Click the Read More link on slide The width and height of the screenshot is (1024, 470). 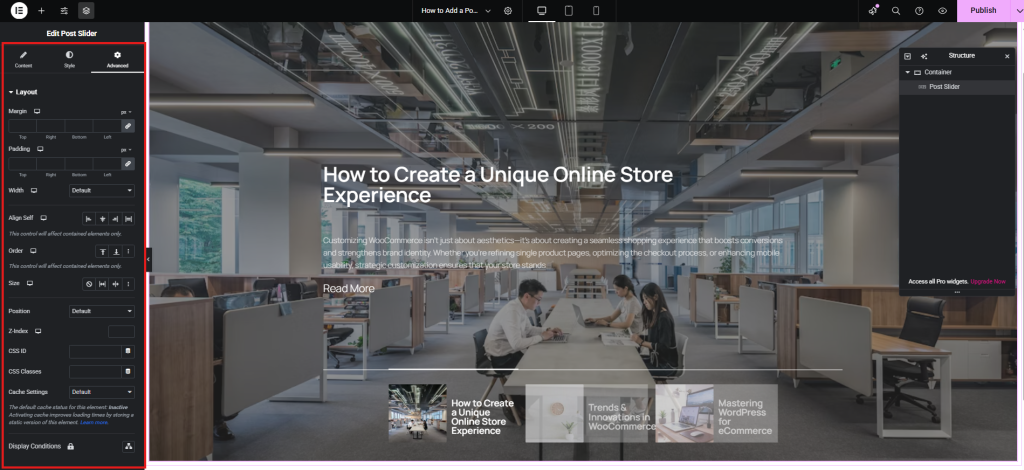click(x=348, y=289)
